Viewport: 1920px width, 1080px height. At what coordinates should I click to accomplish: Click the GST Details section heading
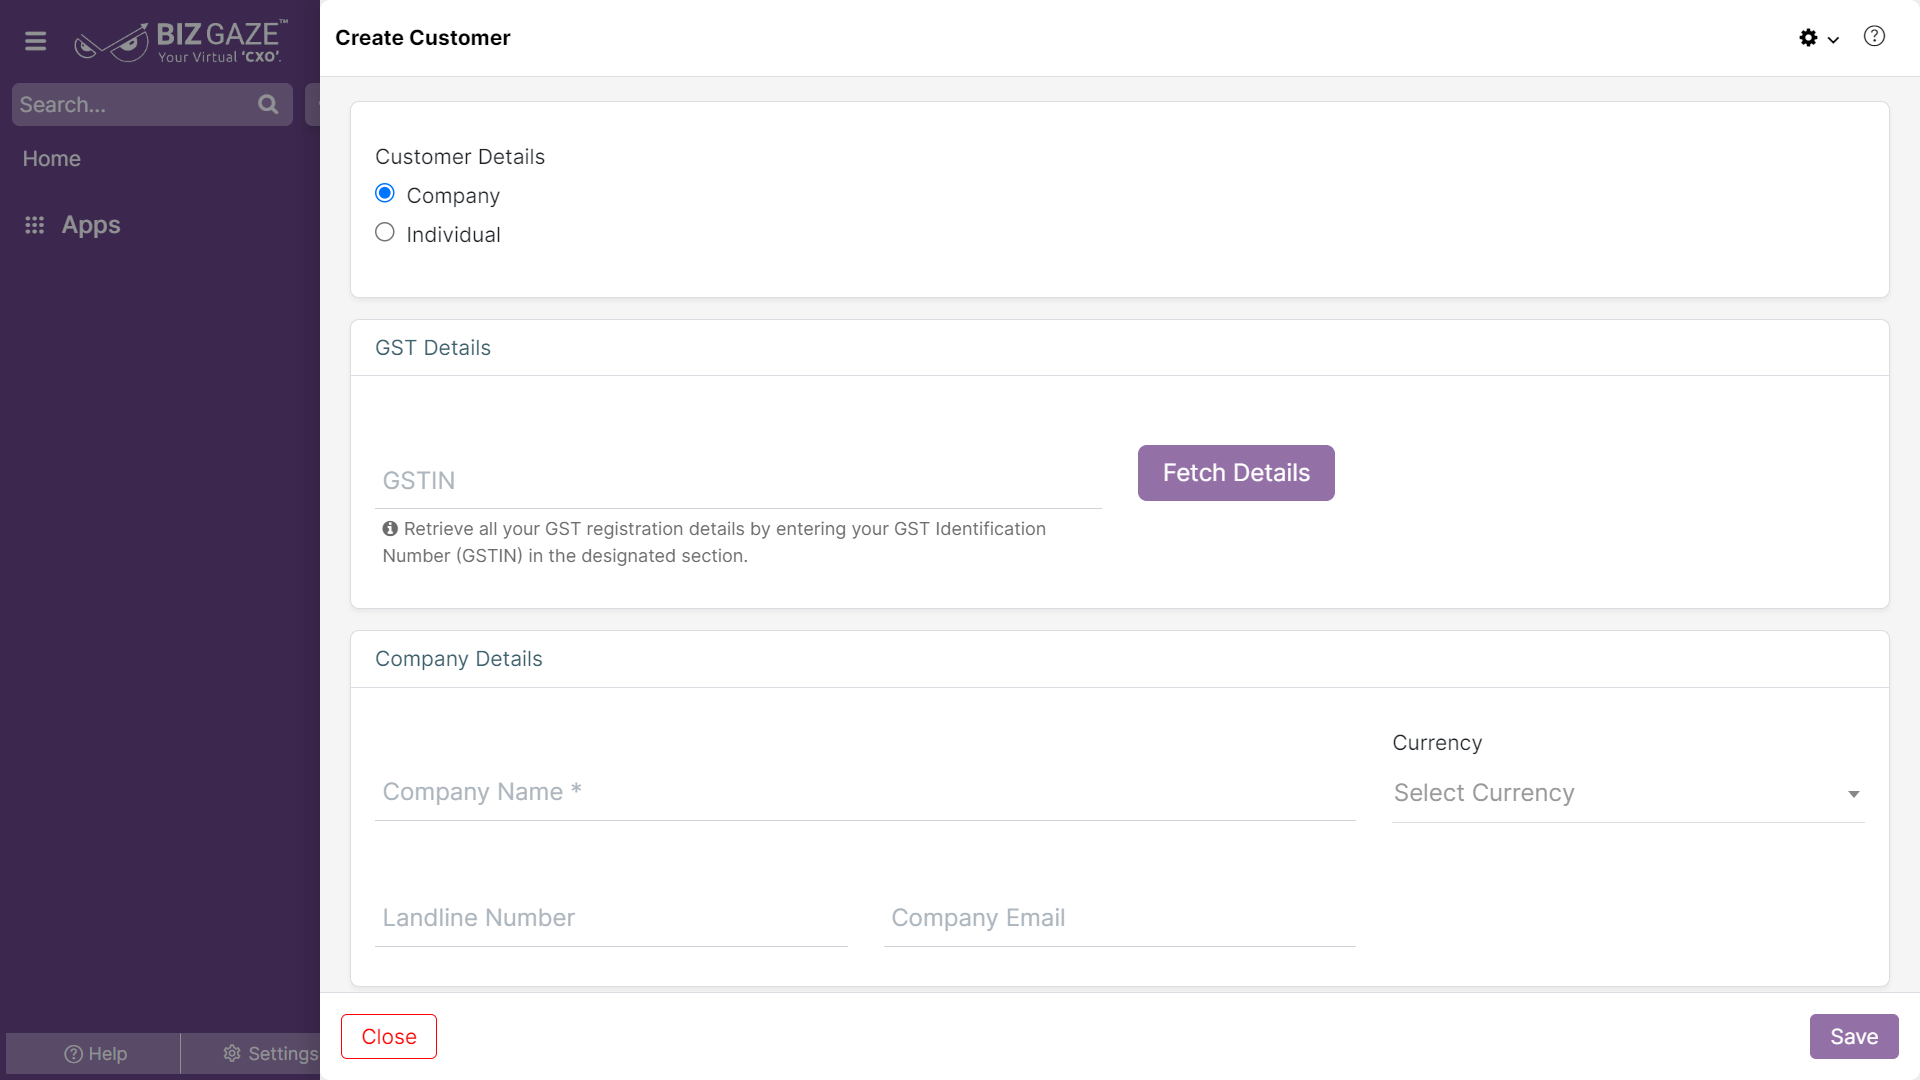tap(433, 348)
